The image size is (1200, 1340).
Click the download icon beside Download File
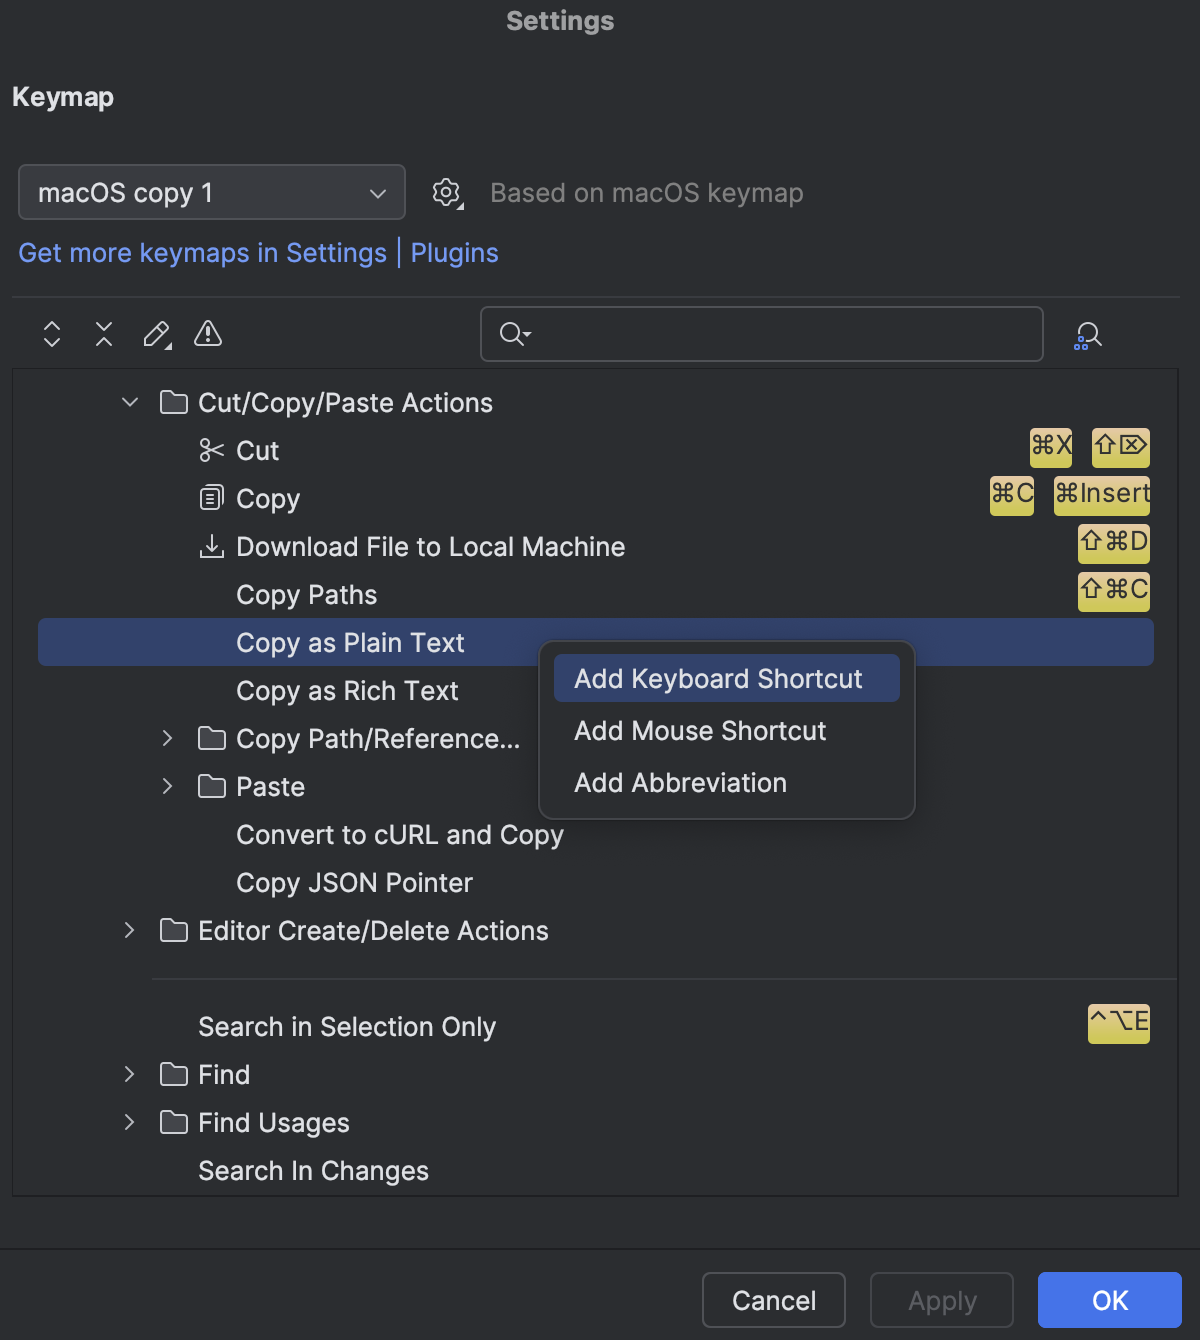tap(210, 546)
